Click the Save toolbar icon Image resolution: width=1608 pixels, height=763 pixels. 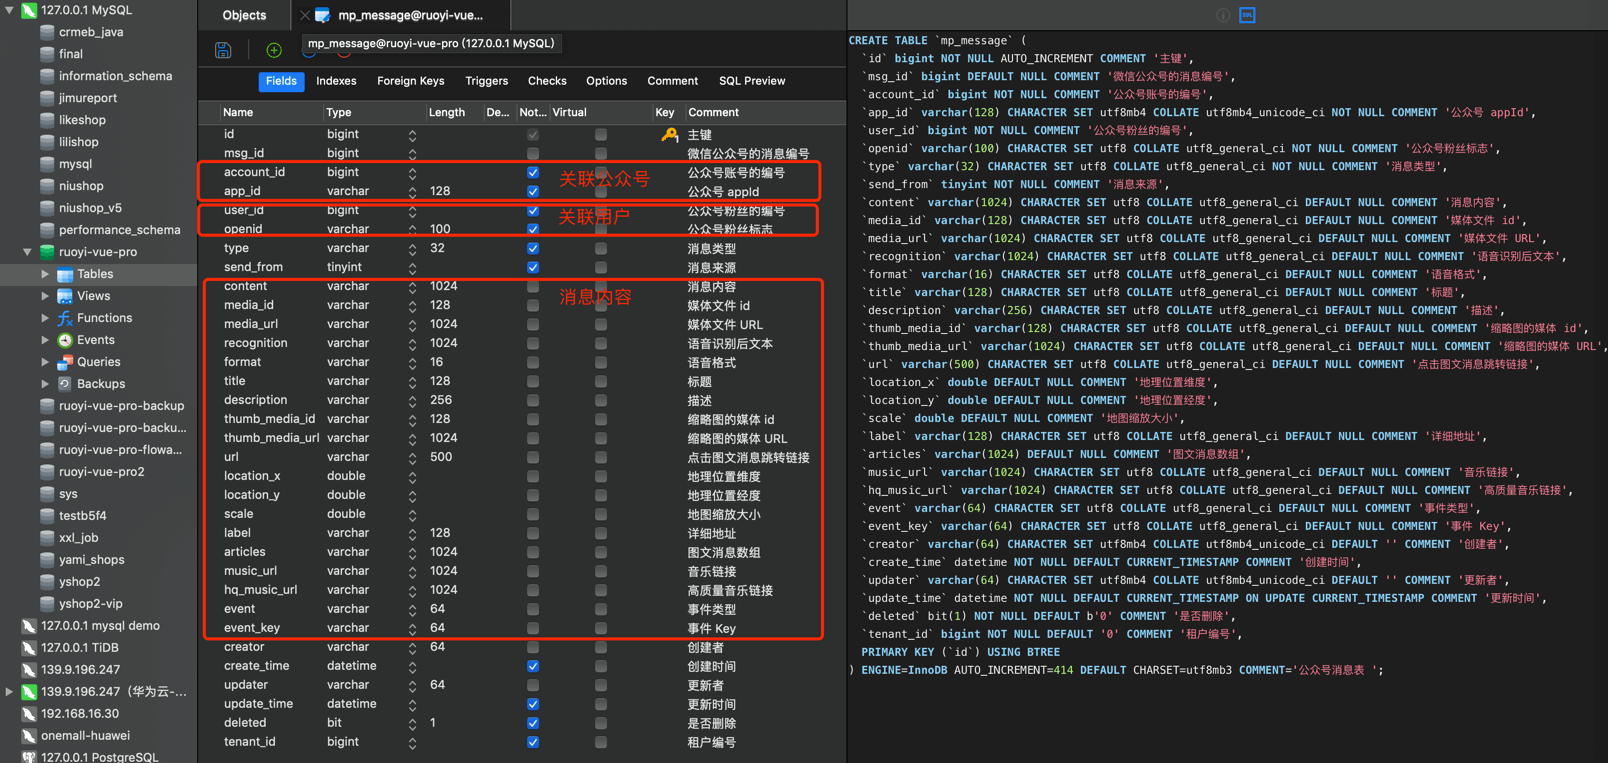tap(223, 50)
